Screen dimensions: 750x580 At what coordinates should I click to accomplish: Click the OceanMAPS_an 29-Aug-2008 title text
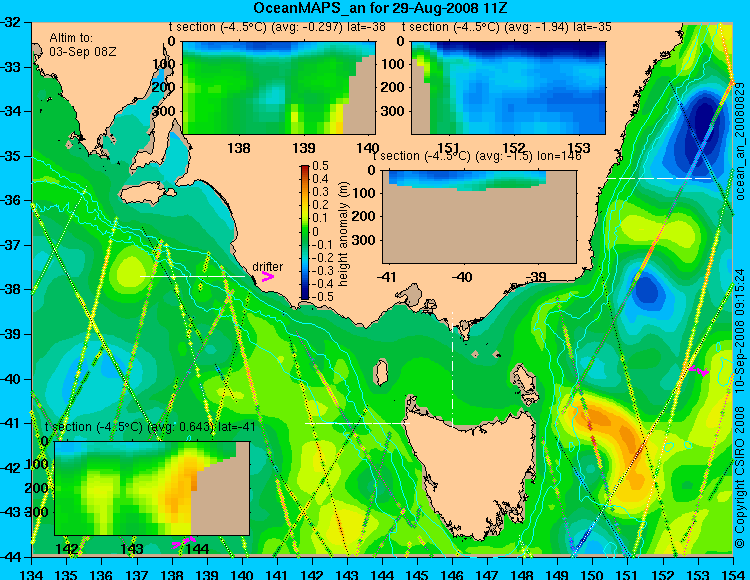380,8
